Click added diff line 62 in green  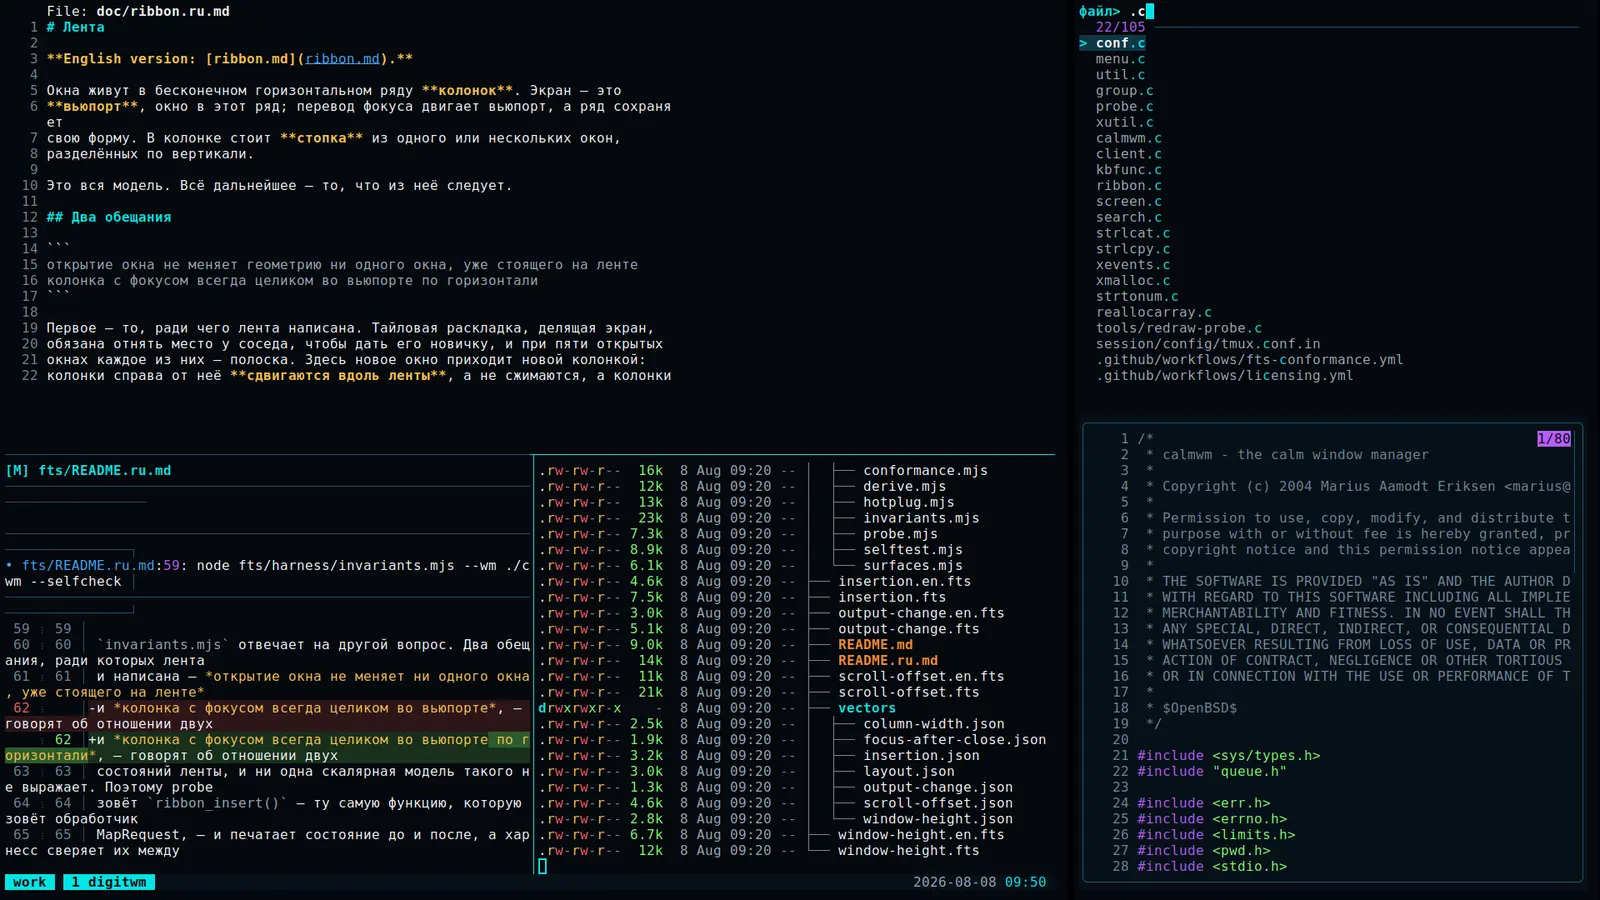[267, 748]
